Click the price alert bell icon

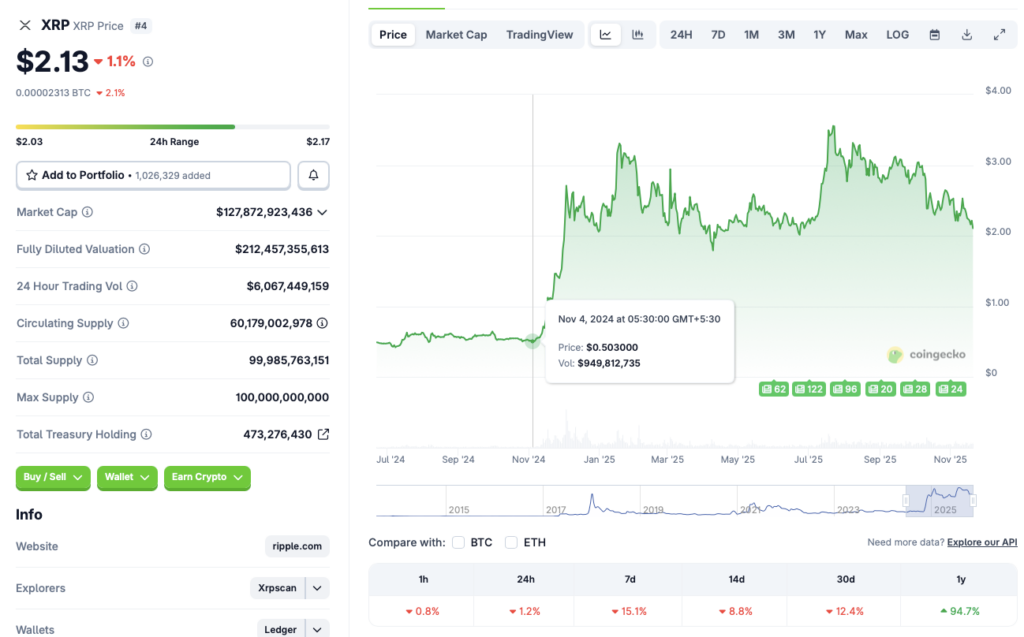pyautogui.click(x=313, y=175)
